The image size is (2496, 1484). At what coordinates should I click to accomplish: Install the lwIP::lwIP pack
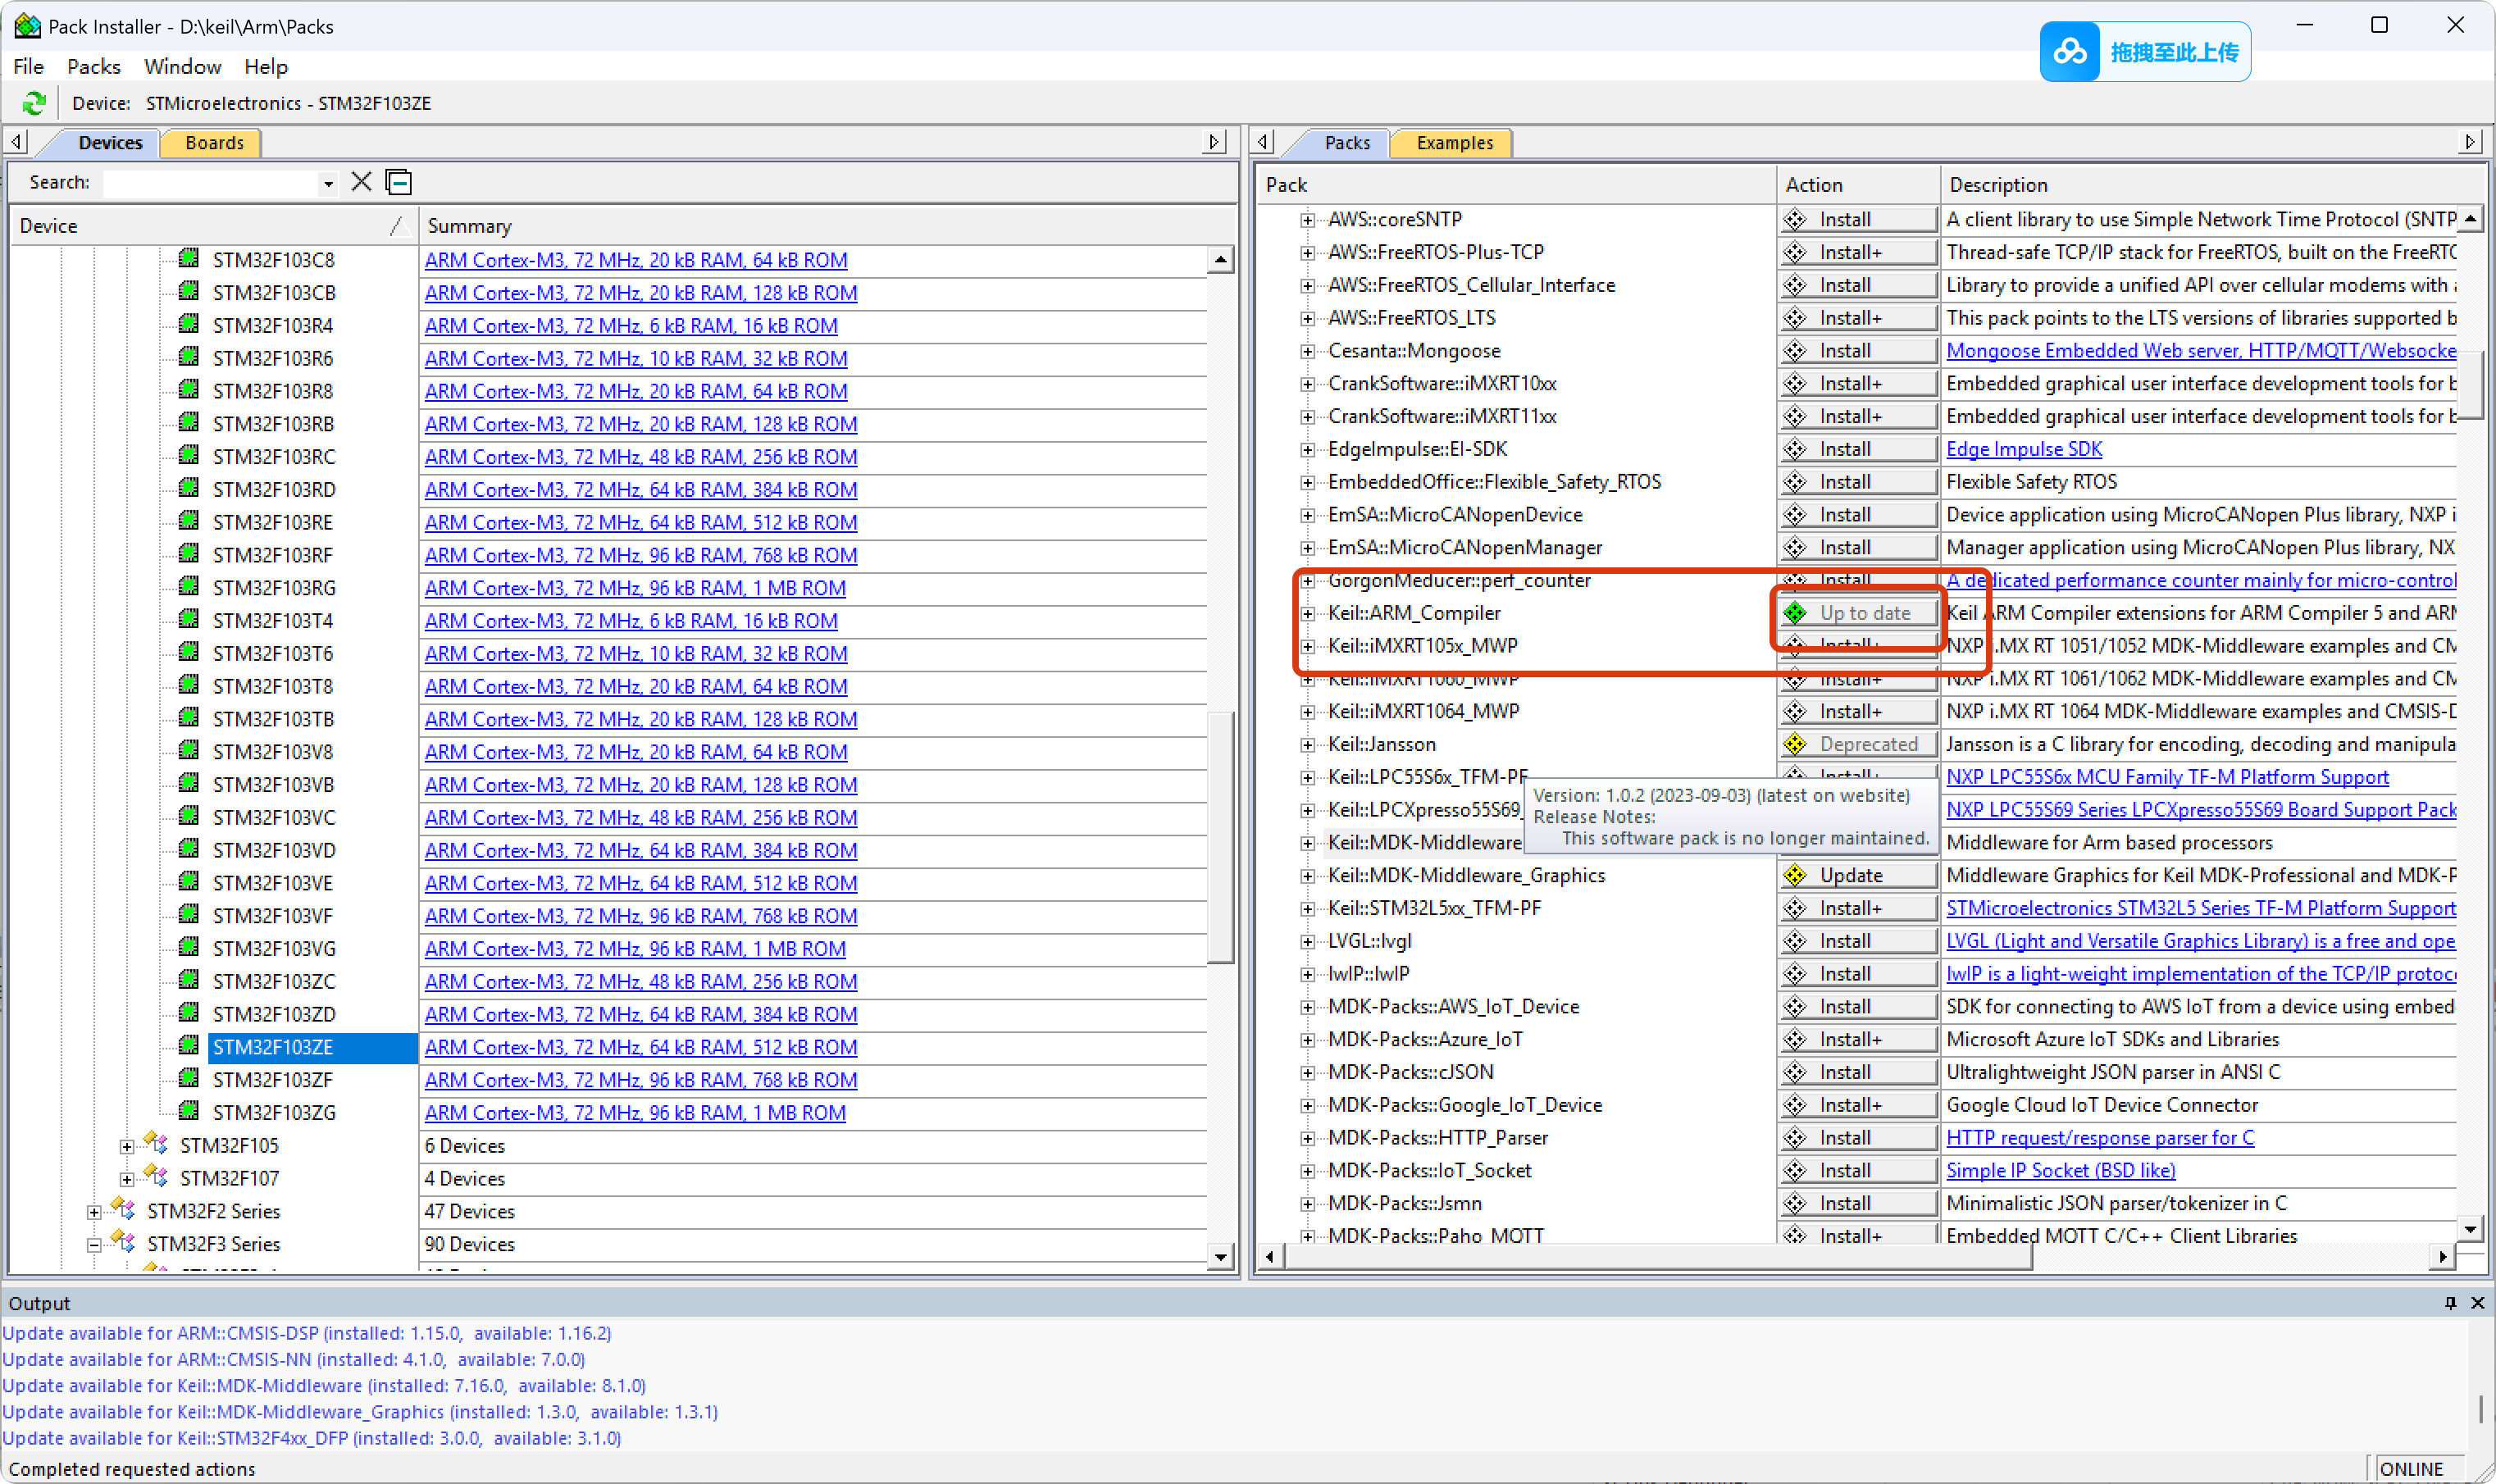(1858, 973)
